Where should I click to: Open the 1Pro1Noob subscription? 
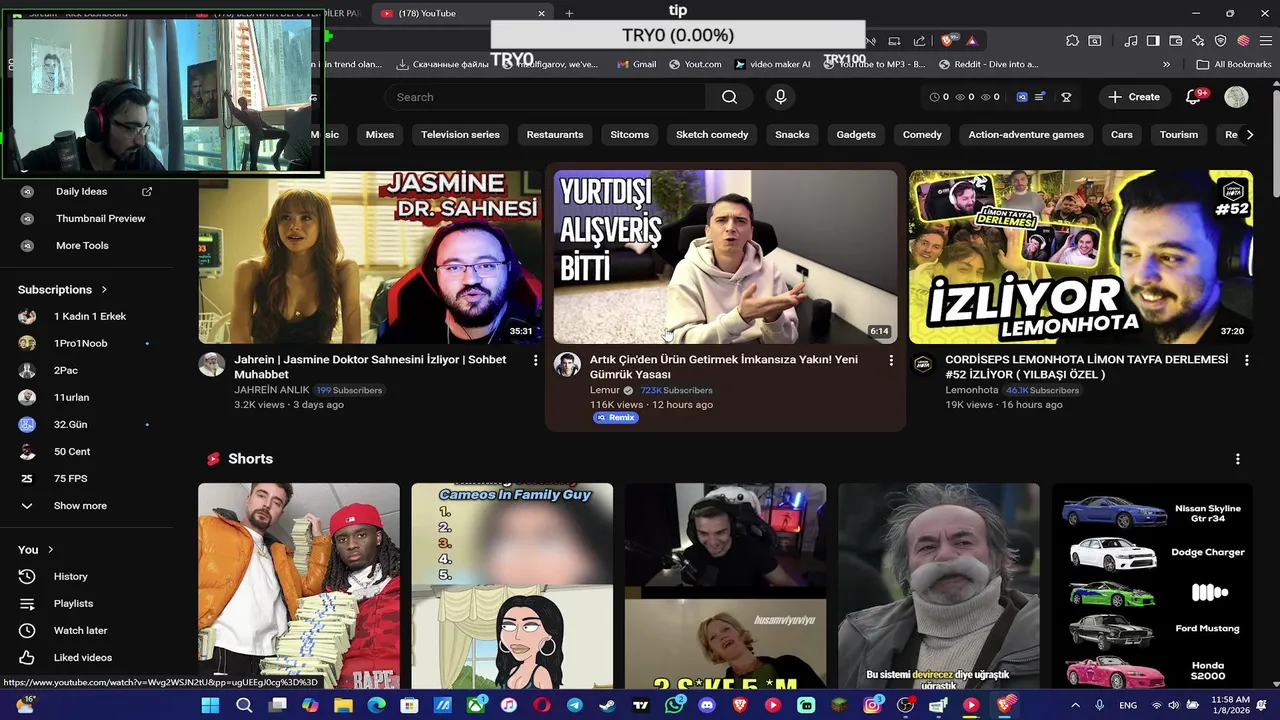(x=80, y=344)
